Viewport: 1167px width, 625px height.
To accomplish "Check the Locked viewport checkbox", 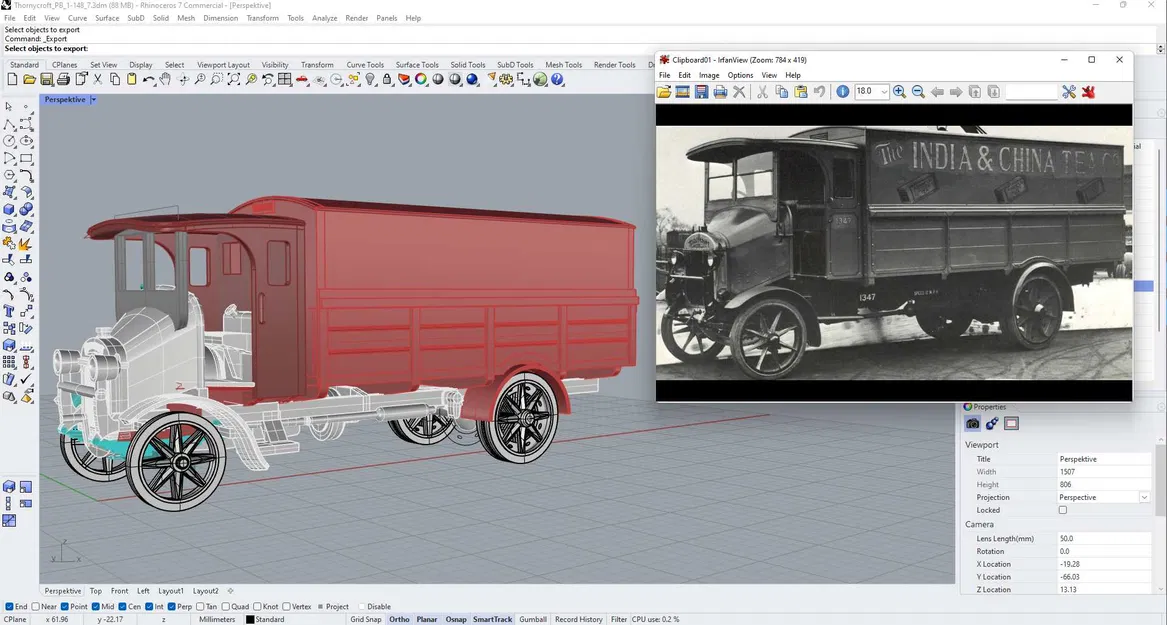I will (x=1063, y=510).
